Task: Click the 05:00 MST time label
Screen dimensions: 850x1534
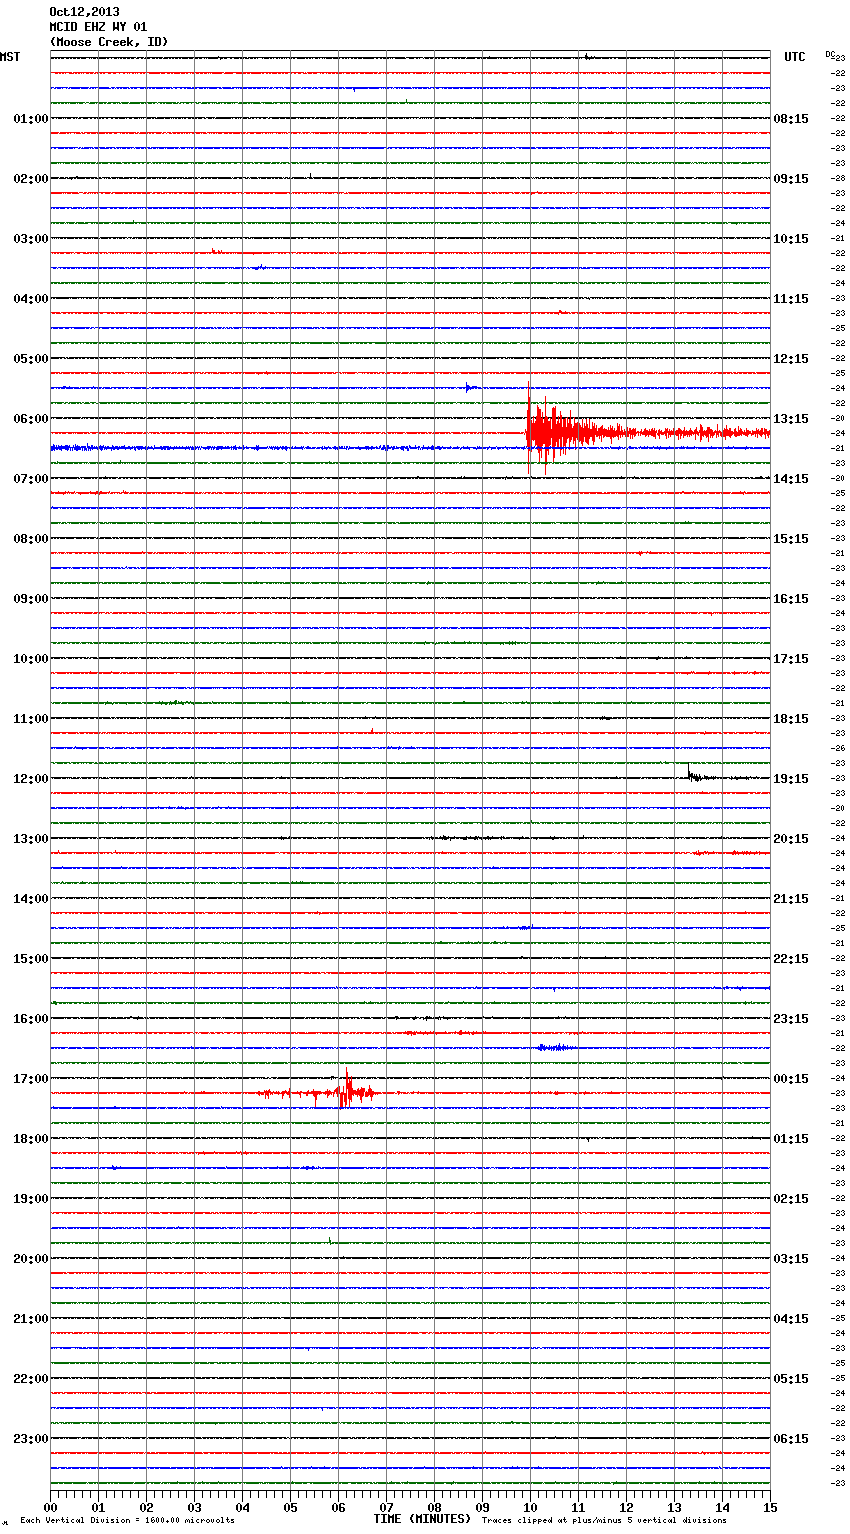Action: click(31, 359)
